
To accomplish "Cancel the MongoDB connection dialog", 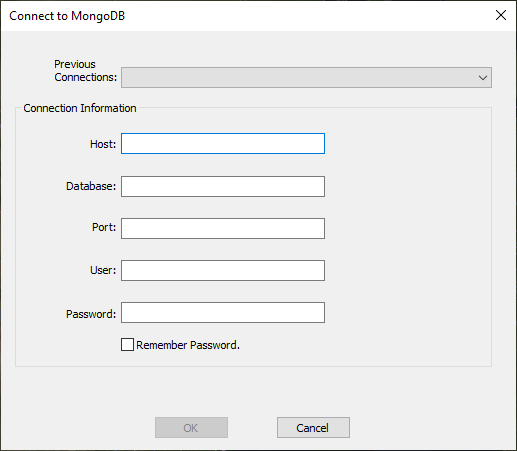I will (x=313, y=427).
